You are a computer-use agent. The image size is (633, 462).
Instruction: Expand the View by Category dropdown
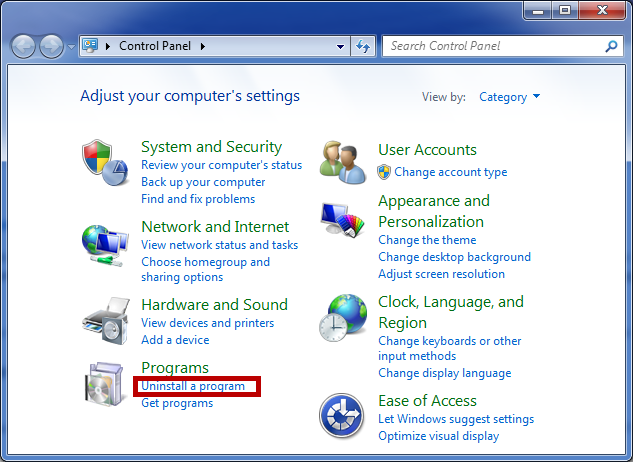[509, 97]
